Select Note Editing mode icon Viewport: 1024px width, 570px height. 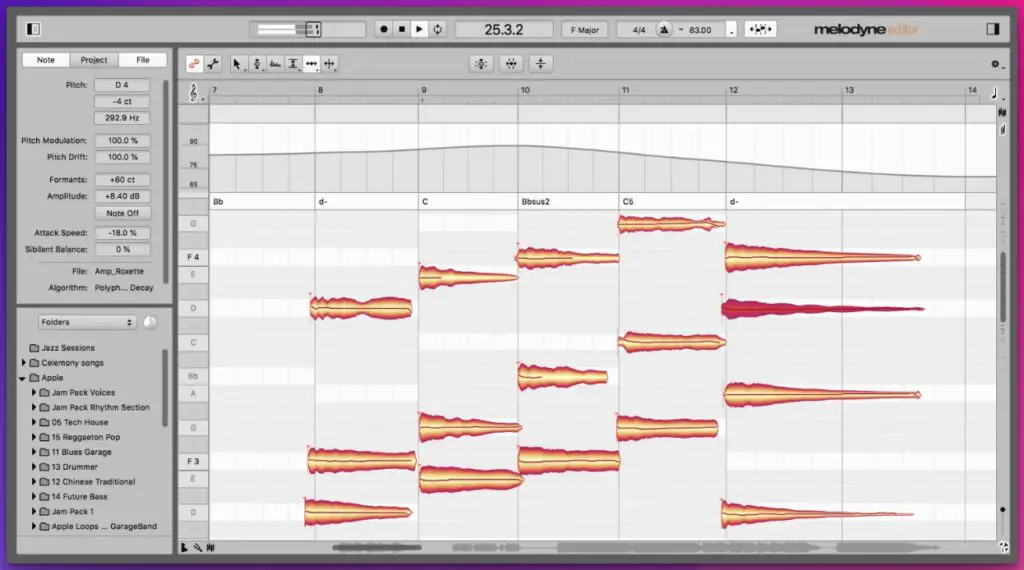click(x=194, y=63)
